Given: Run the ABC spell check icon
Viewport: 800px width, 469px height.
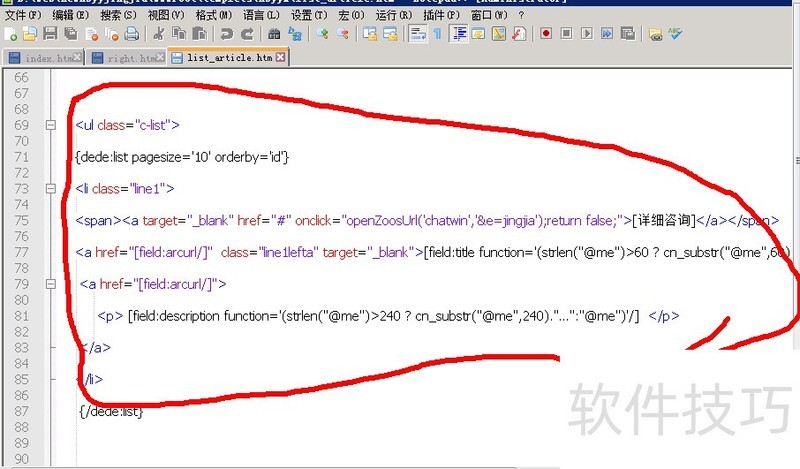Looking at the screenshot, I should (x=676, y=34).
